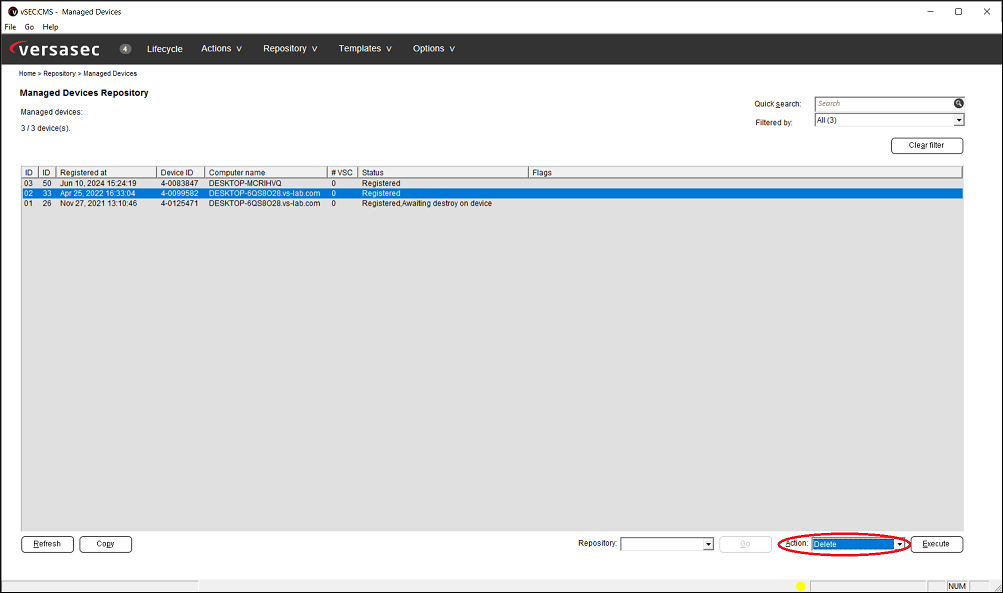Open the Go menu in the menu bar

(x=29, y=27)
